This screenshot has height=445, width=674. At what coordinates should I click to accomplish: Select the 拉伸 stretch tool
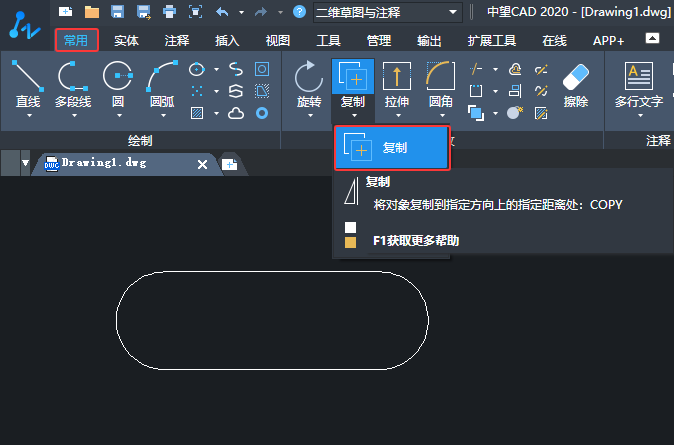pos(397,84)
